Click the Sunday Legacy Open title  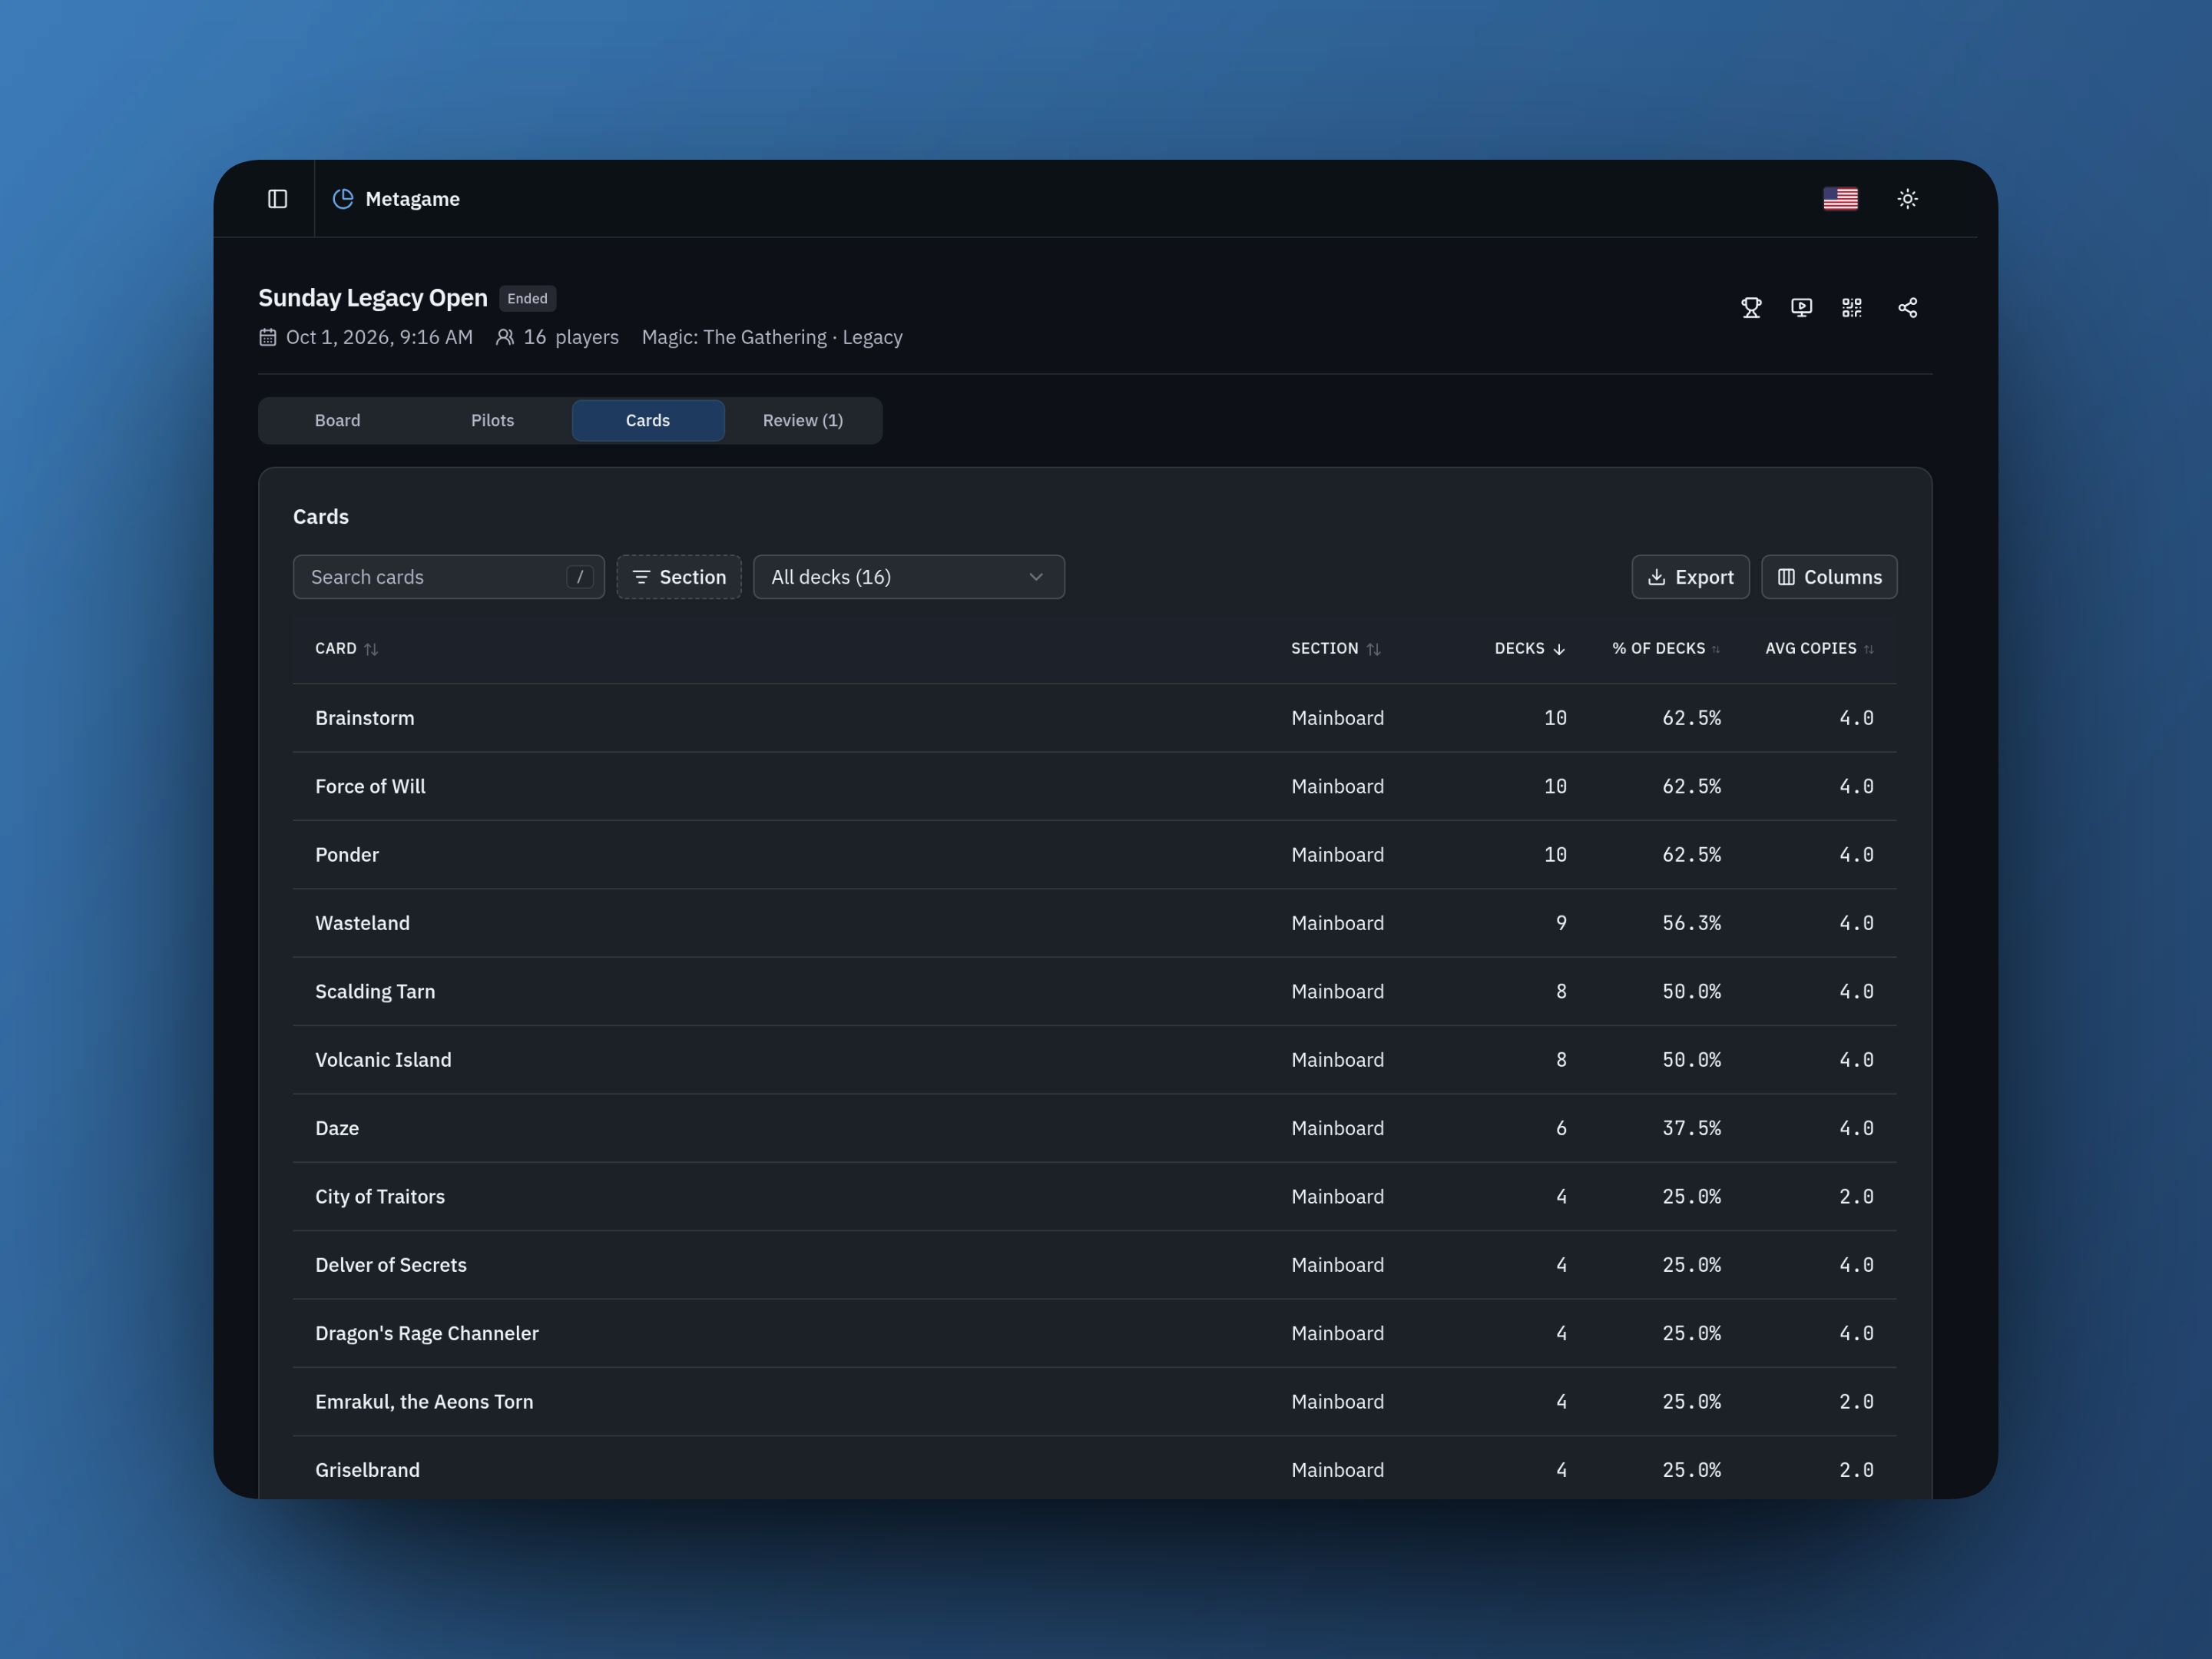point(373,298)
